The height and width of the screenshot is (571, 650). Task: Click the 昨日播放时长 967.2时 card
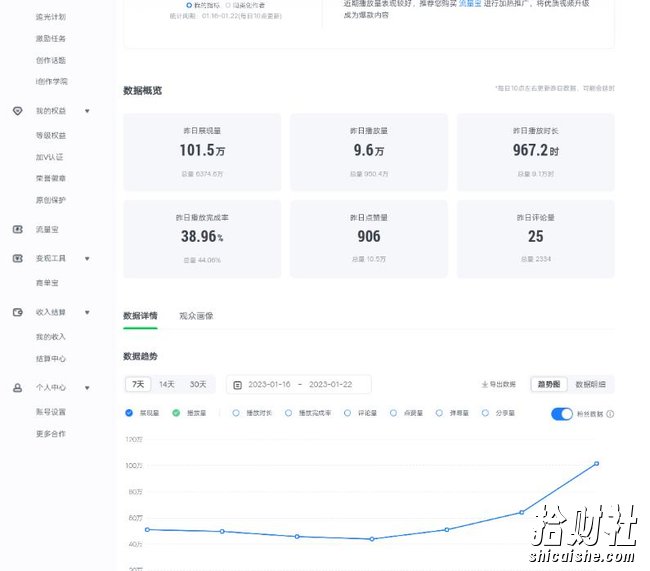click(x=536, y=152)
